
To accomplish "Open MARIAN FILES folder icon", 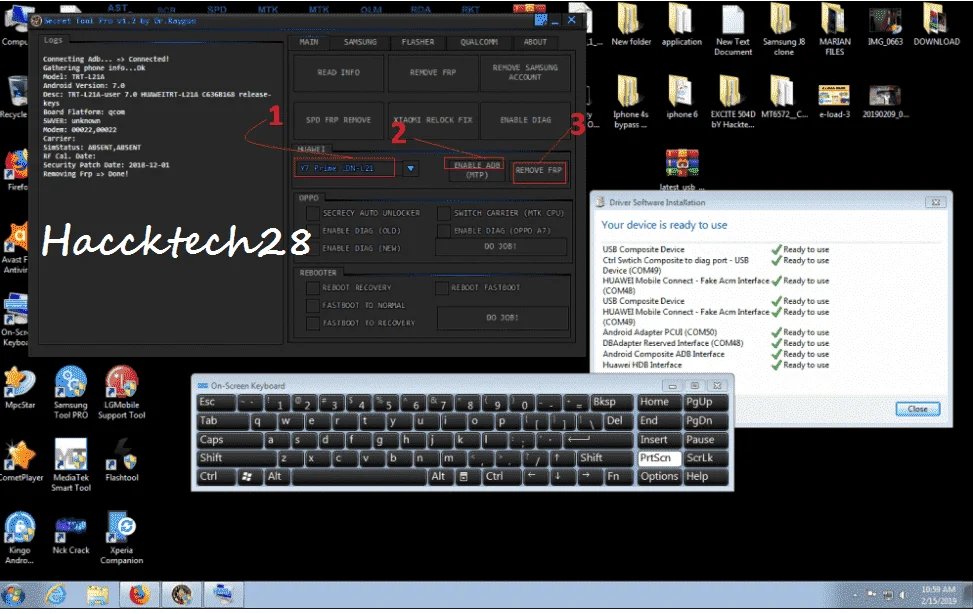I will point(835,30).
